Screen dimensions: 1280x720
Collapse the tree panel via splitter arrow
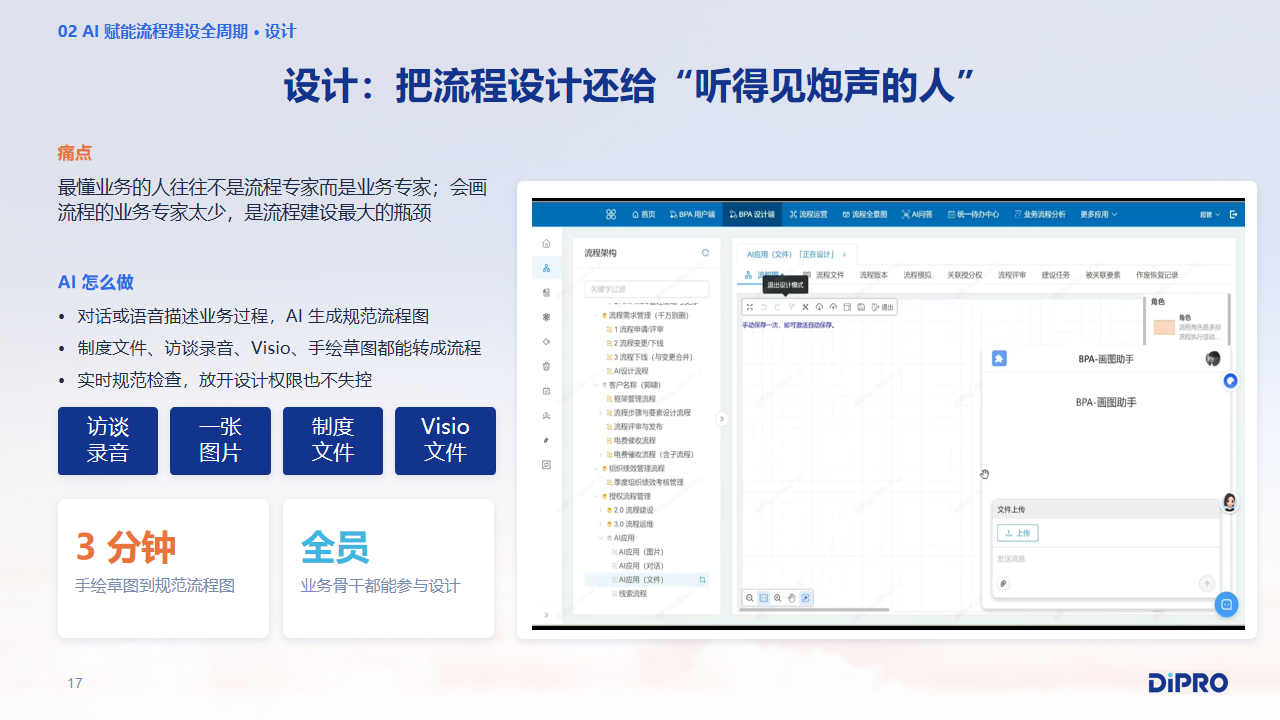point(722,419)
